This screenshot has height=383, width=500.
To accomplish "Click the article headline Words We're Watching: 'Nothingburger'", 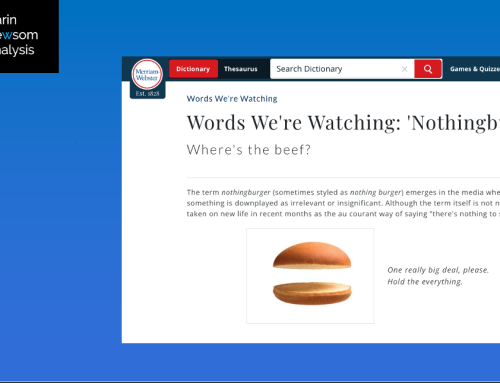I will pyautogui.click(x=343, y=123).
